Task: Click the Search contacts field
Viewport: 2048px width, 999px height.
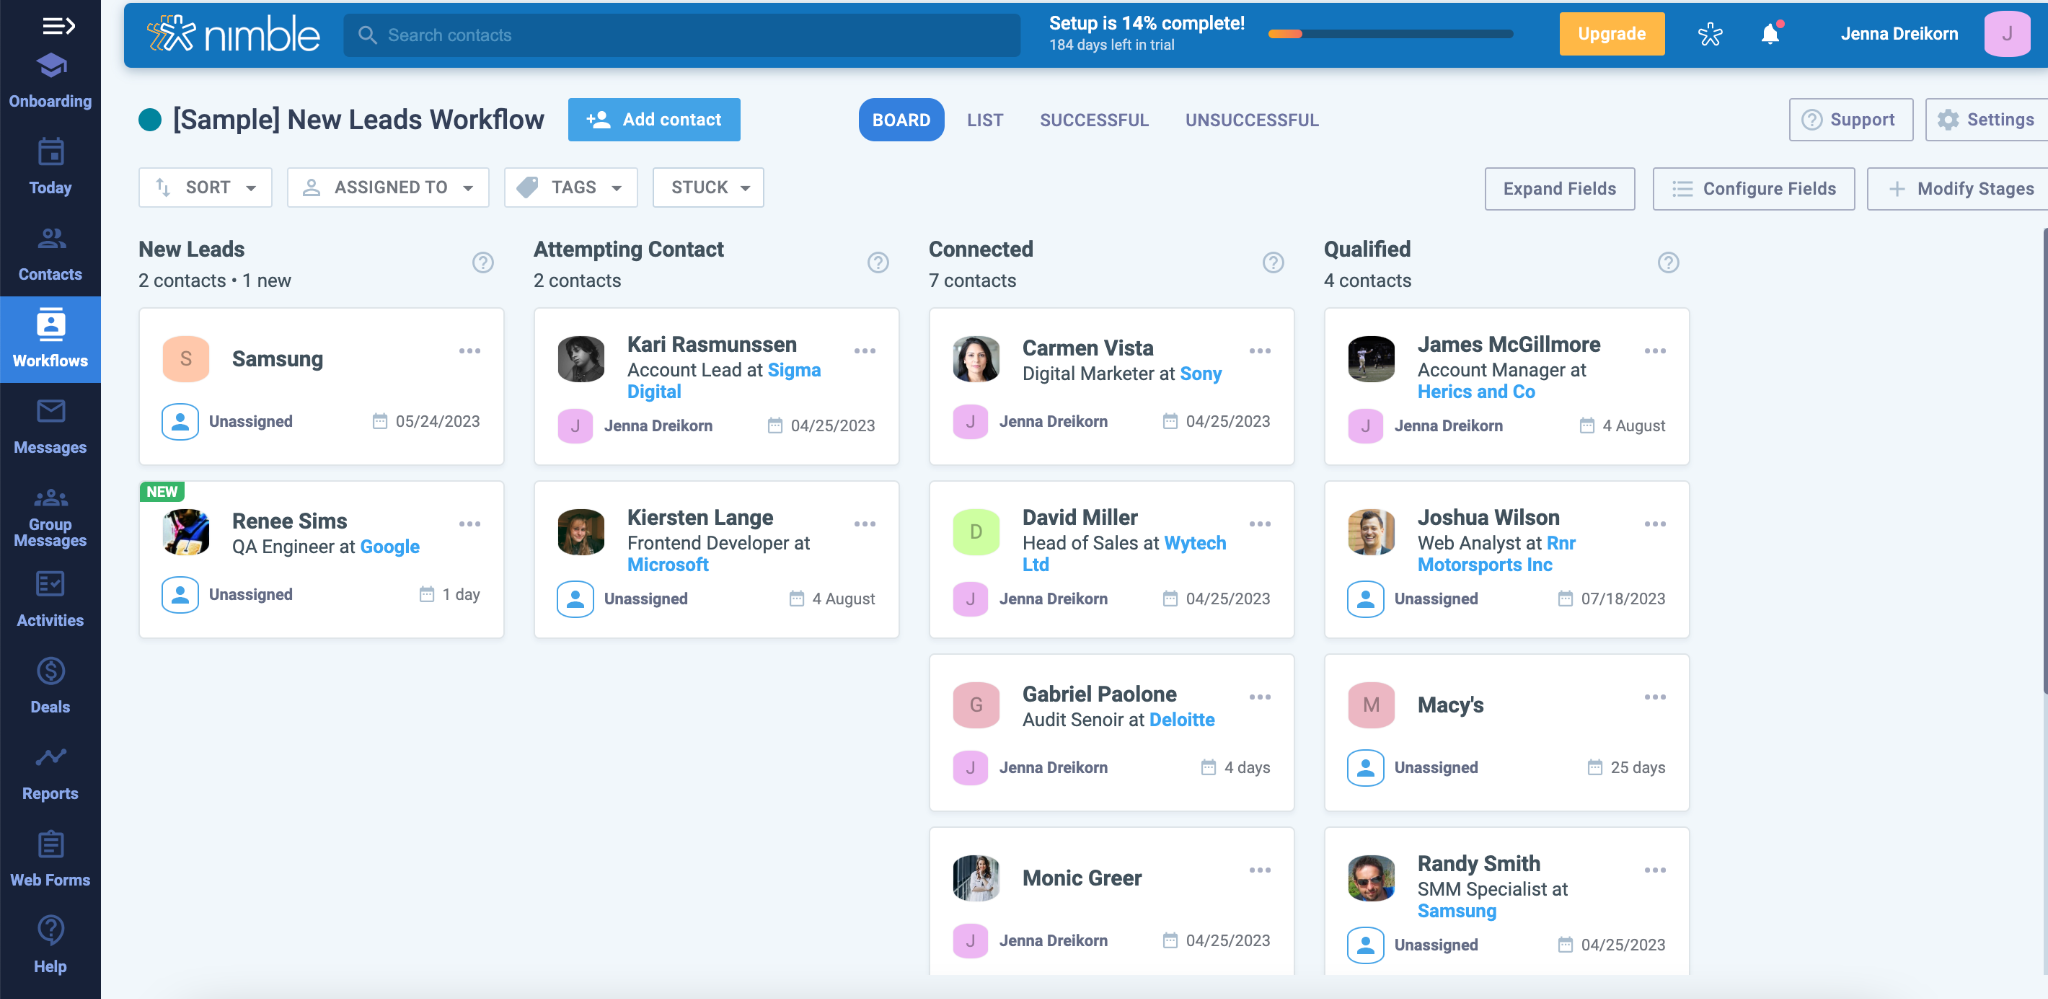Action: click(682, 35)
